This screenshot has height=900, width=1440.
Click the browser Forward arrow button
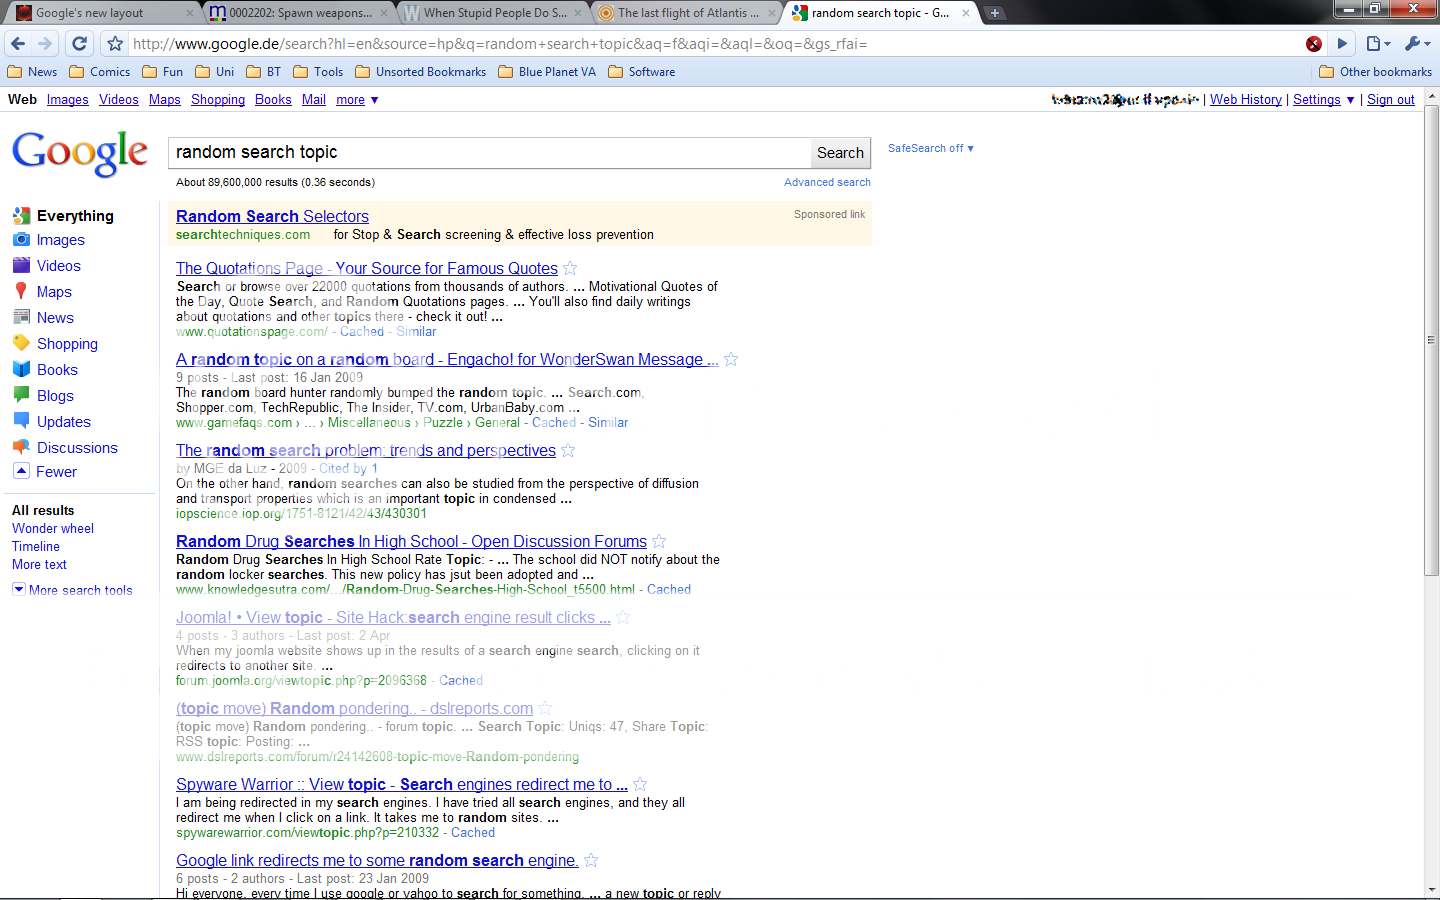(x=45, y=43)
